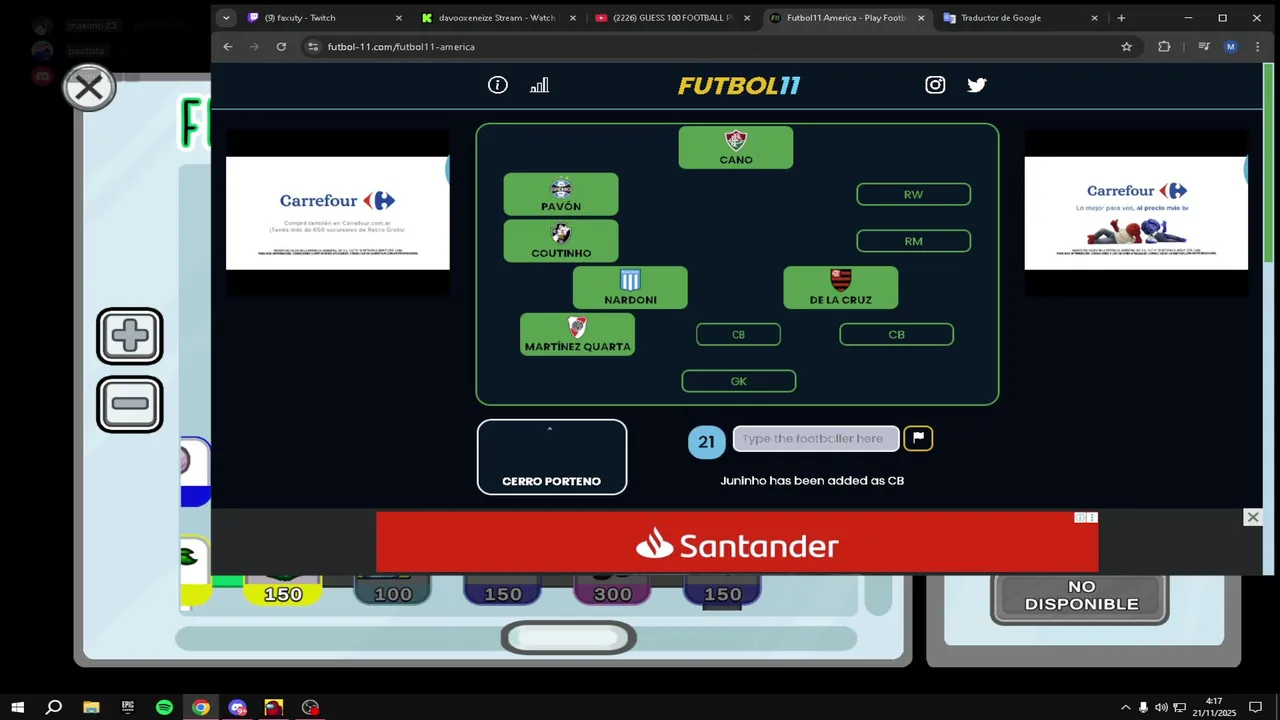1280x720 pixels.
Task: Click the plus zoom button in game
Action: tap(130, 336)
